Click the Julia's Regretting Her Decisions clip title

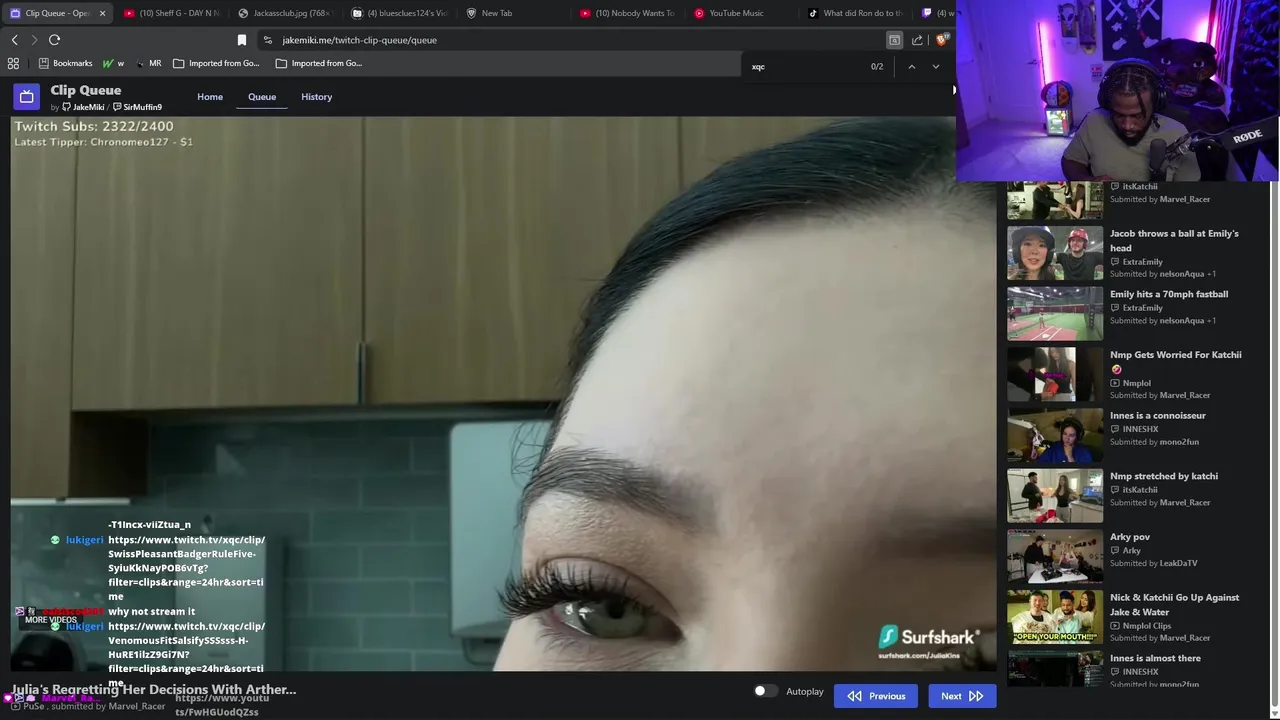point(154,689)
